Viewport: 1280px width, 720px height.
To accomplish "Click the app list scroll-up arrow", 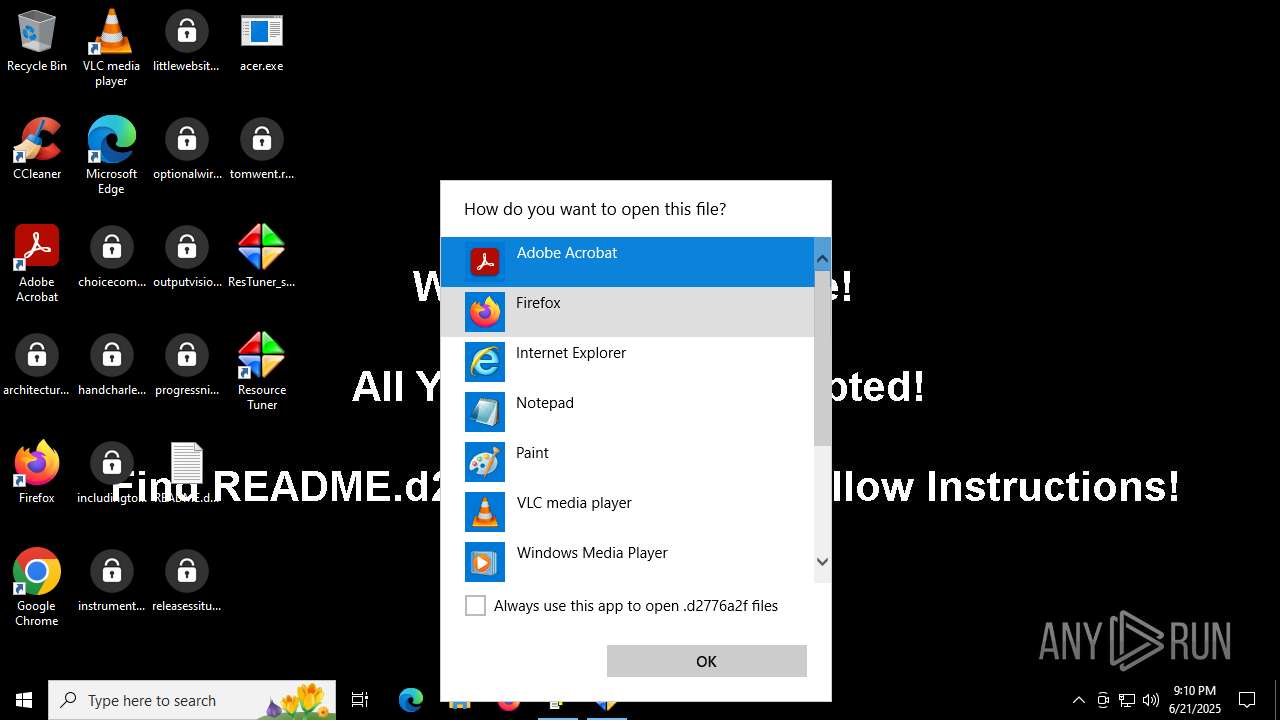I will (x=822, y=259).
